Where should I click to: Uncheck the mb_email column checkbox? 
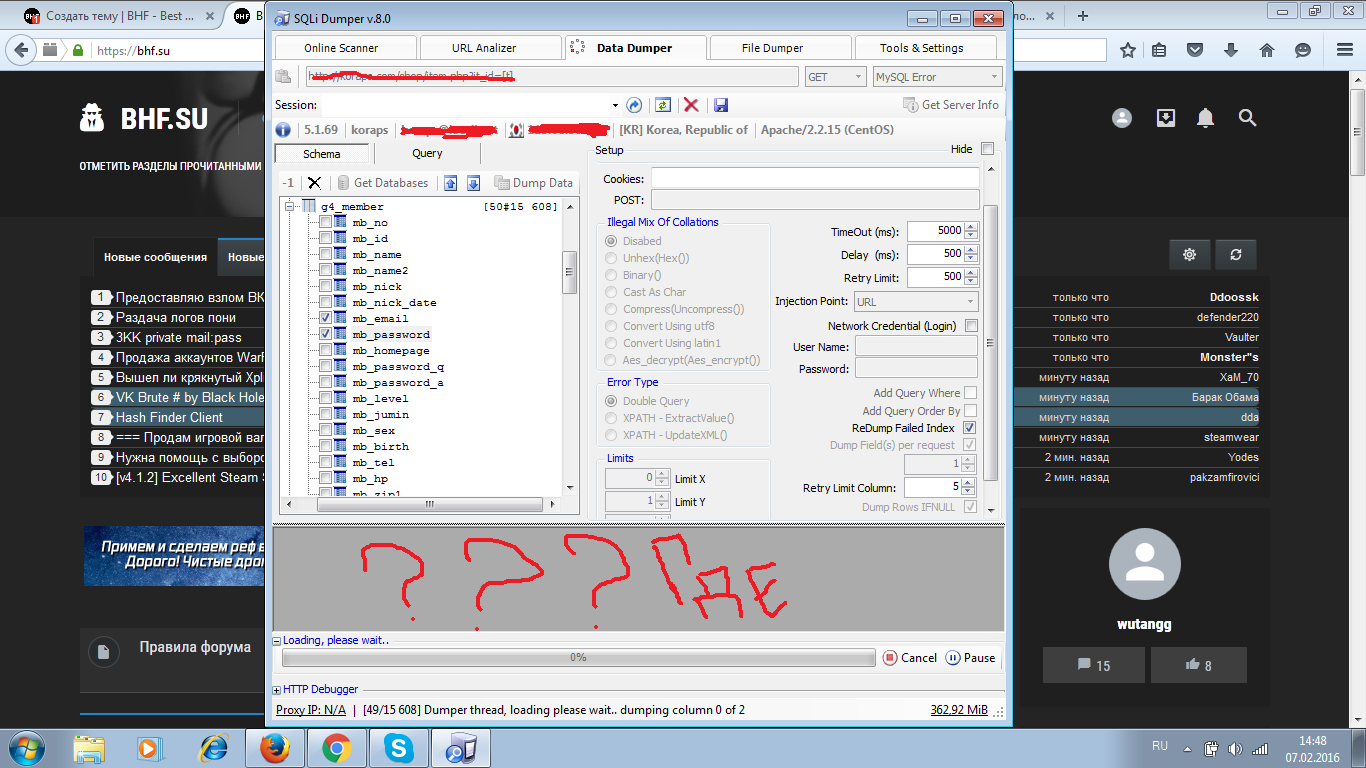pyautogui.click(x=325, y=318)
